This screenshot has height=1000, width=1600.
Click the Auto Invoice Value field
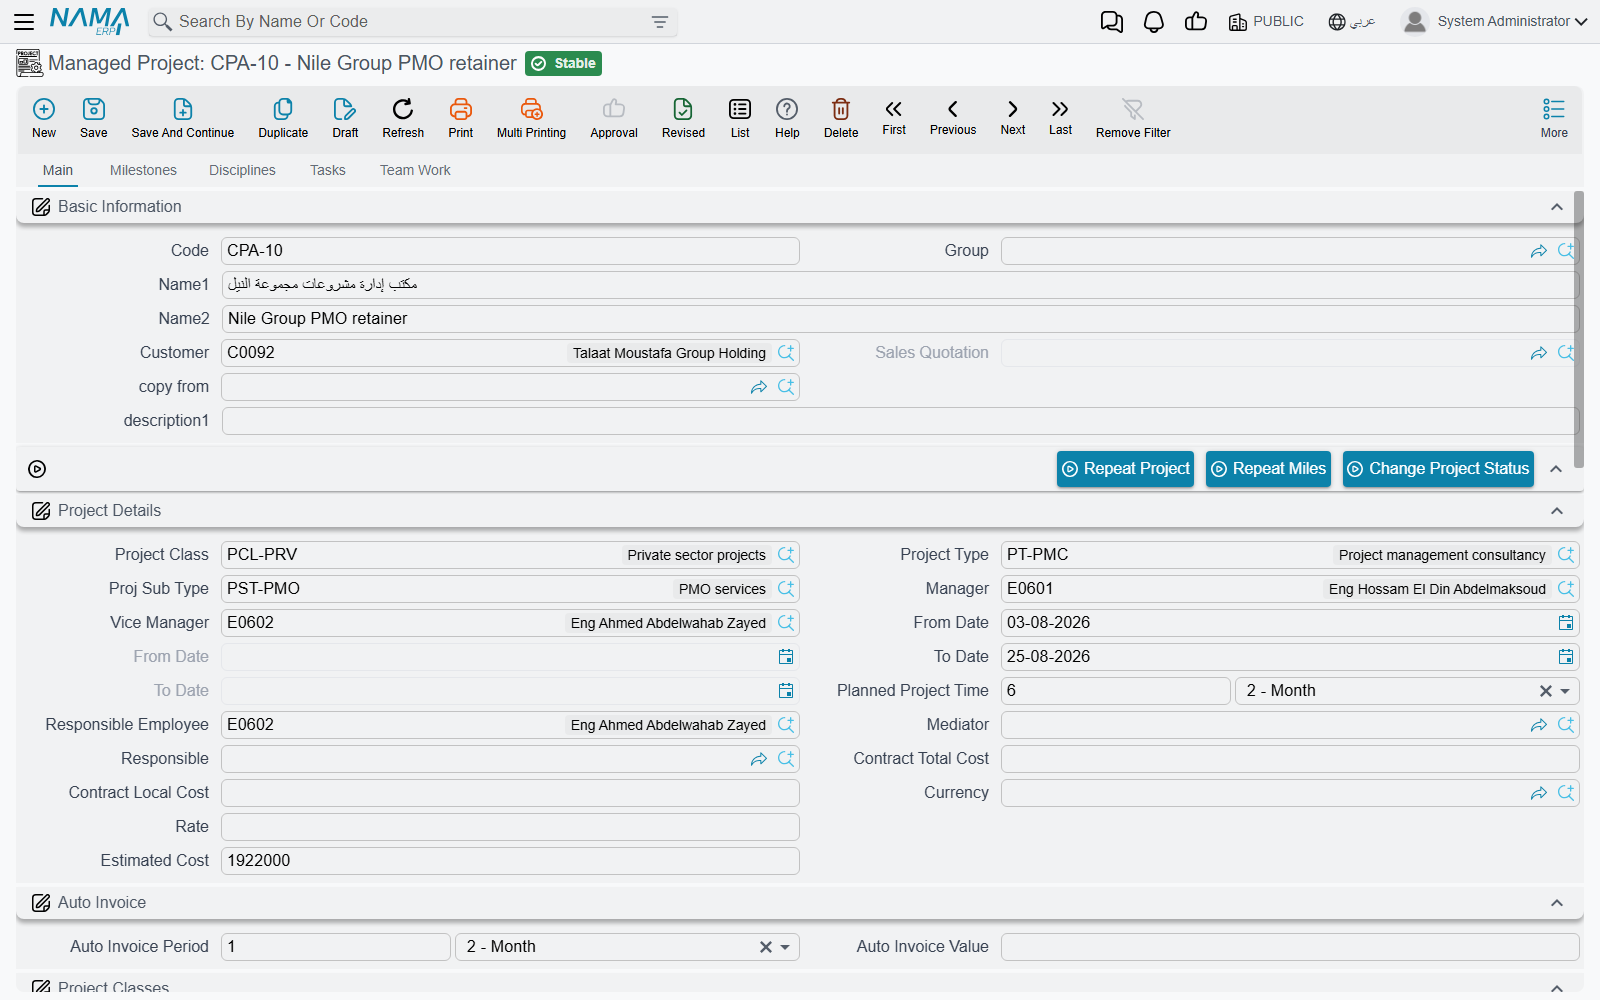1290,947
